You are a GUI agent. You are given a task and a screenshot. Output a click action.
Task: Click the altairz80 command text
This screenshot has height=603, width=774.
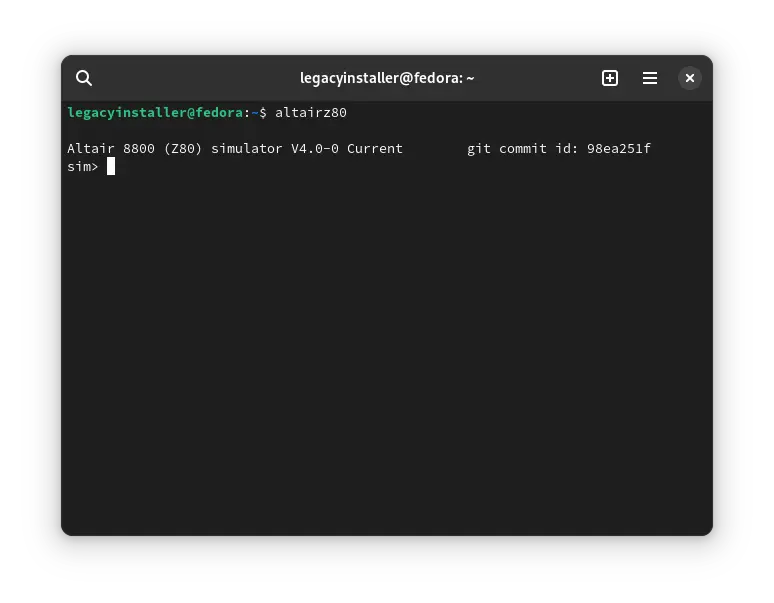311,113
